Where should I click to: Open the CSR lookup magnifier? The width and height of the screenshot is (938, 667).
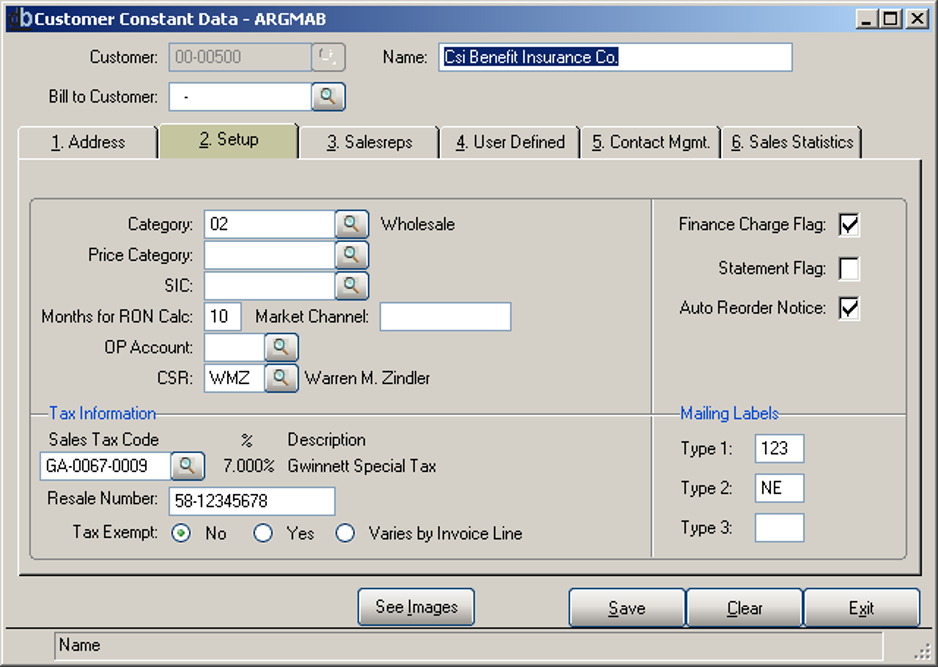tap(281, 378)
